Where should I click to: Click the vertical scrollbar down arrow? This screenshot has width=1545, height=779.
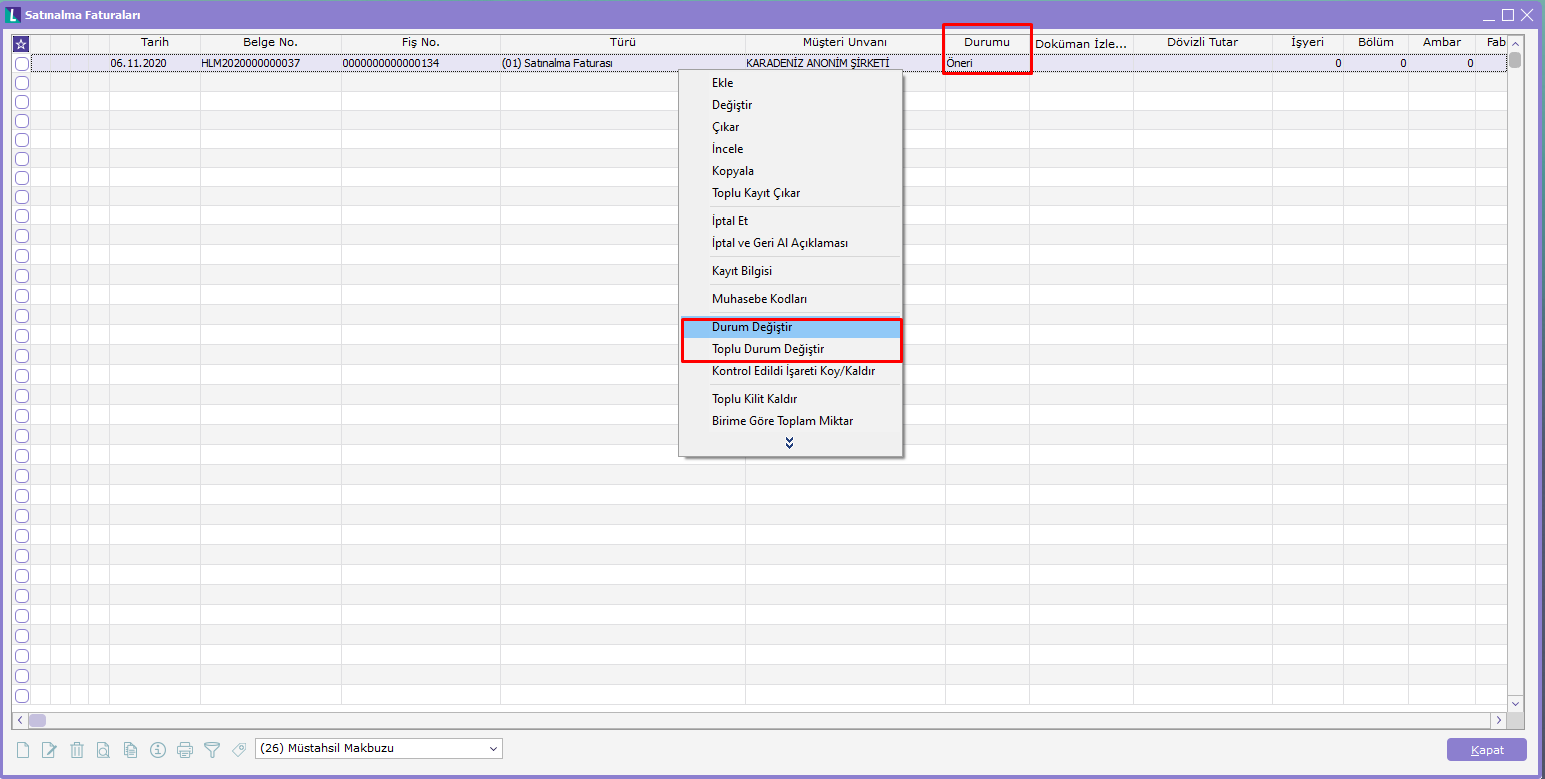(1515, 703)
